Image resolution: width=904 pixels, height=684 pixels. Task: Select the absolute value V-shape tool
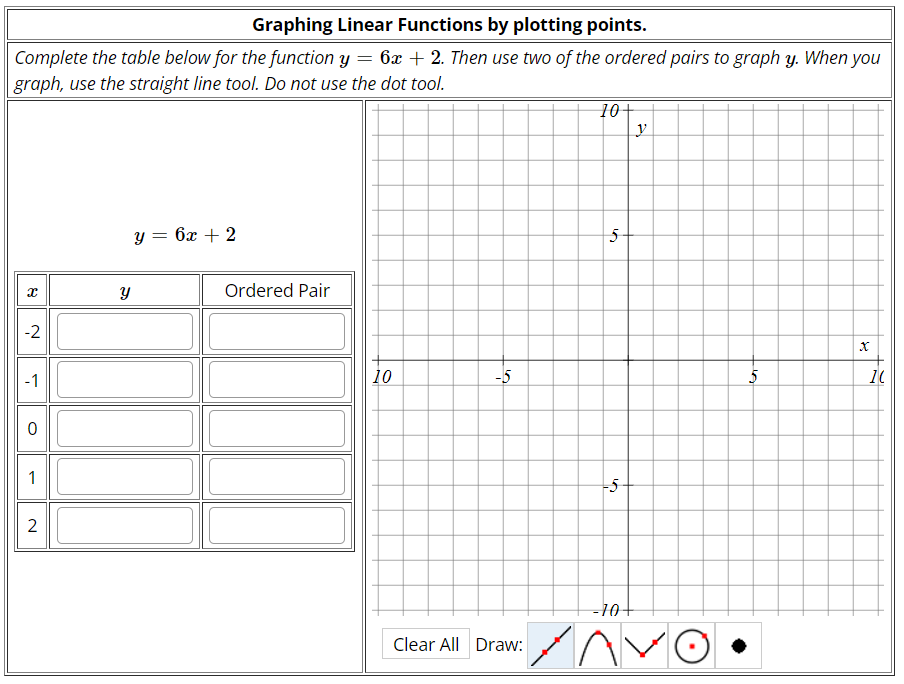tap(644, 644)
